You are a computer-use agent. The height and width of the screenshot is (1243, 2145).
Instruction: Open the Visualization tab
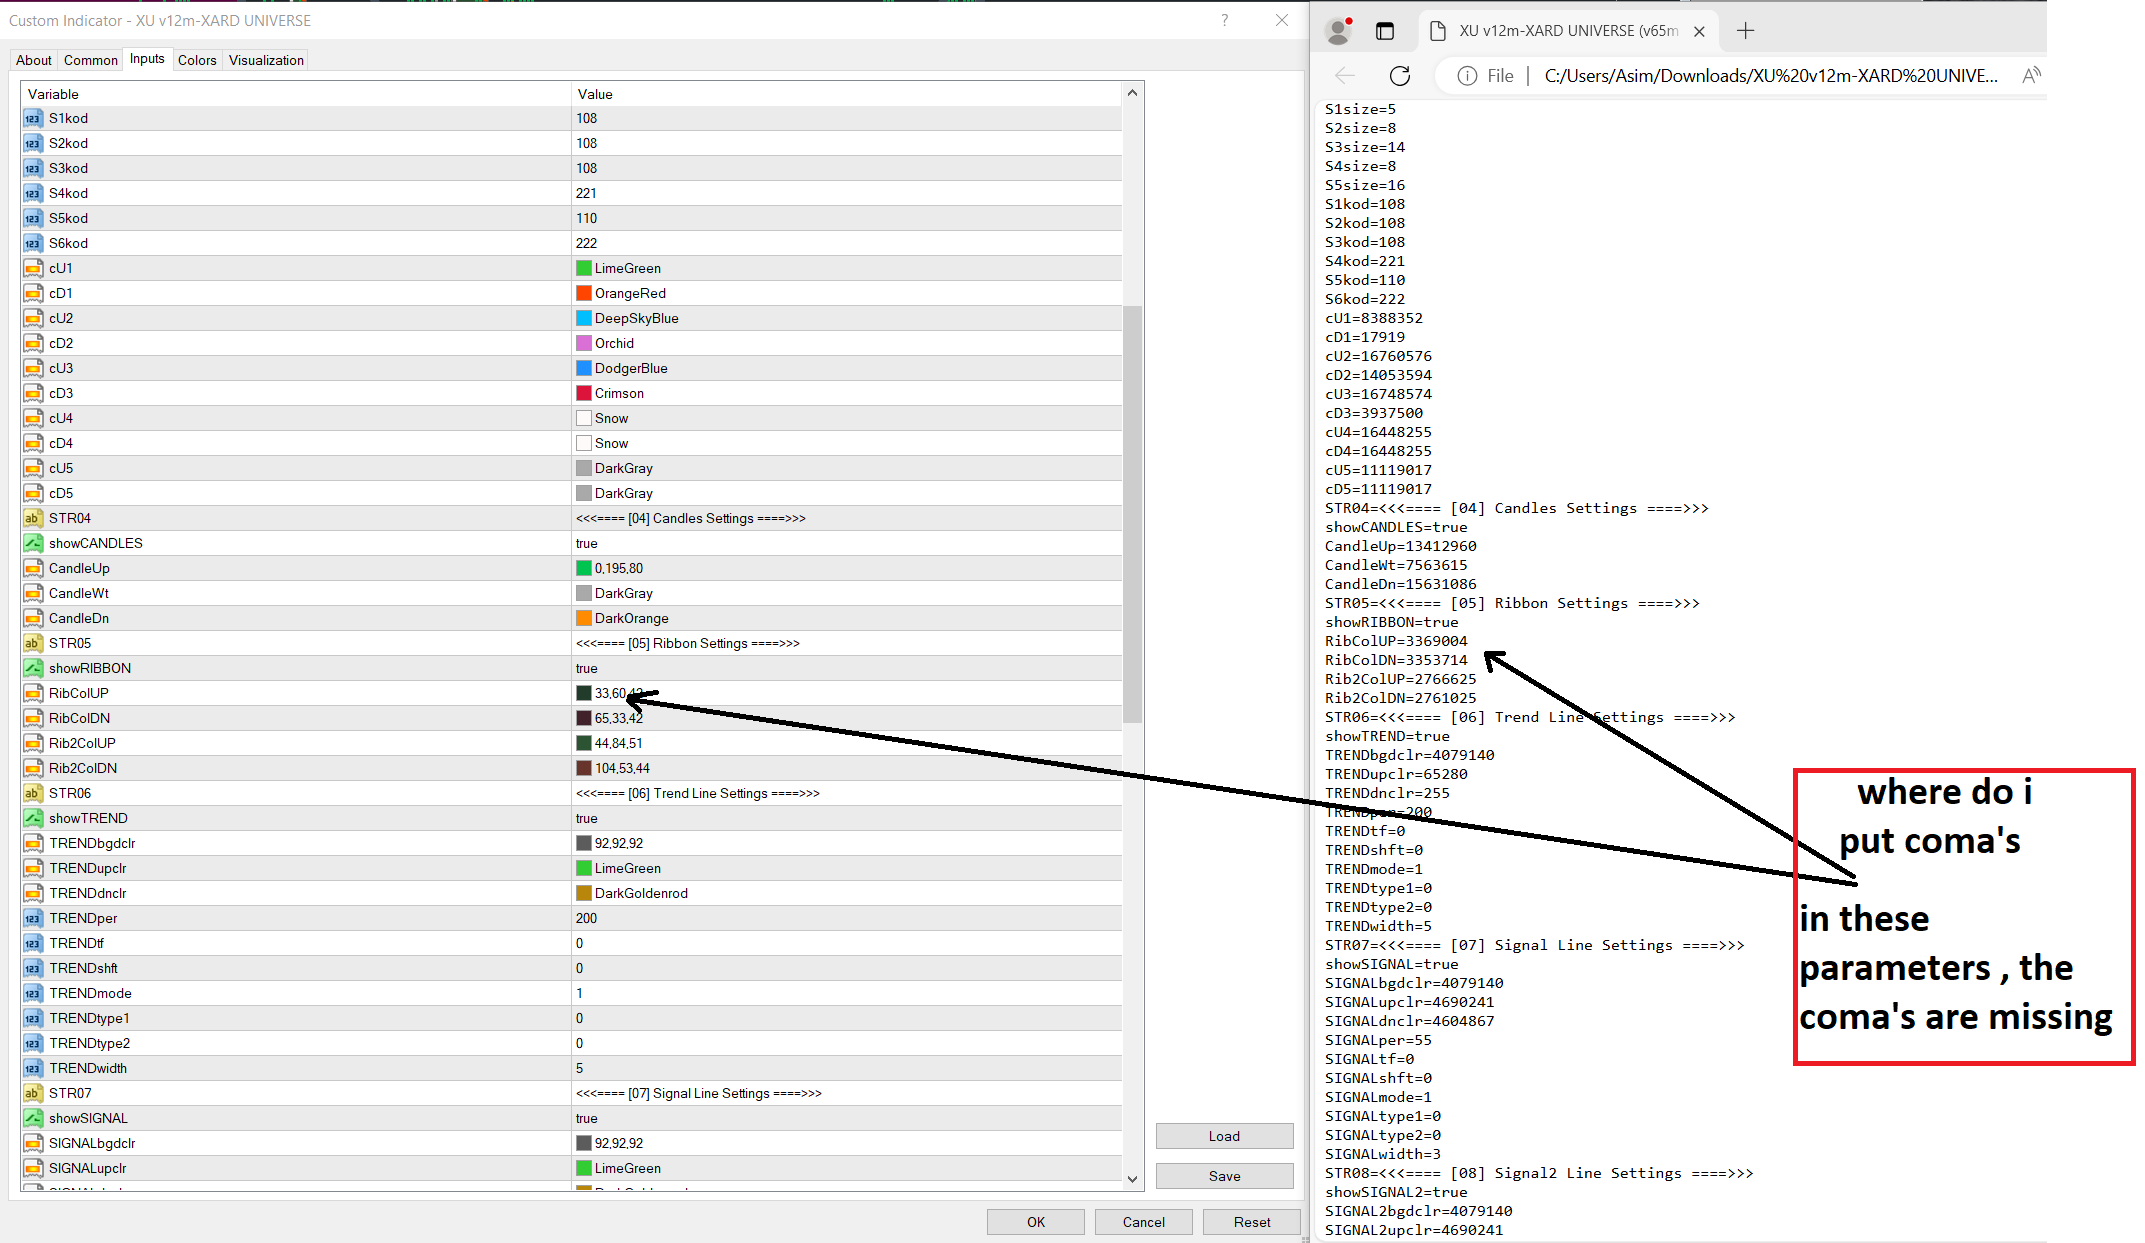click(x=266, y=60)
